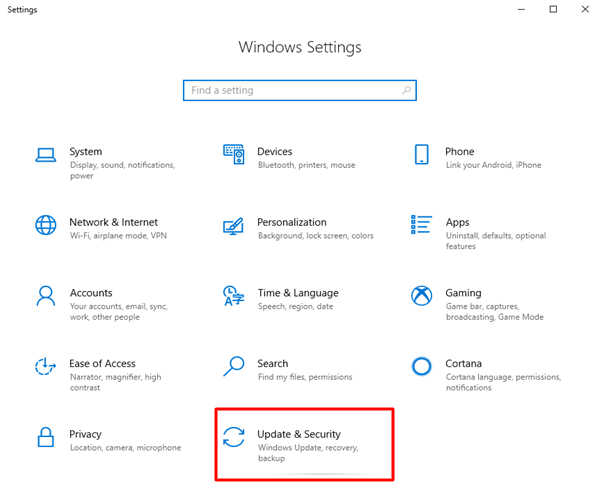This screenshot has width=600, height=503.
Task: Open the Update & Security sync icon
Action: [x=233, y=437]
